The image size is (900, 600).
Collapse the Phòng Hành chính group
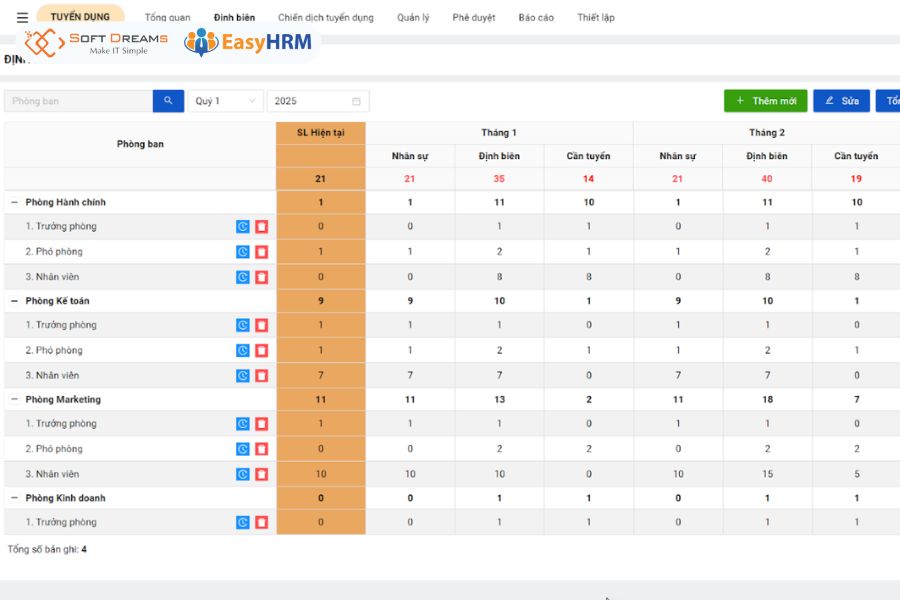coord(14,202)
